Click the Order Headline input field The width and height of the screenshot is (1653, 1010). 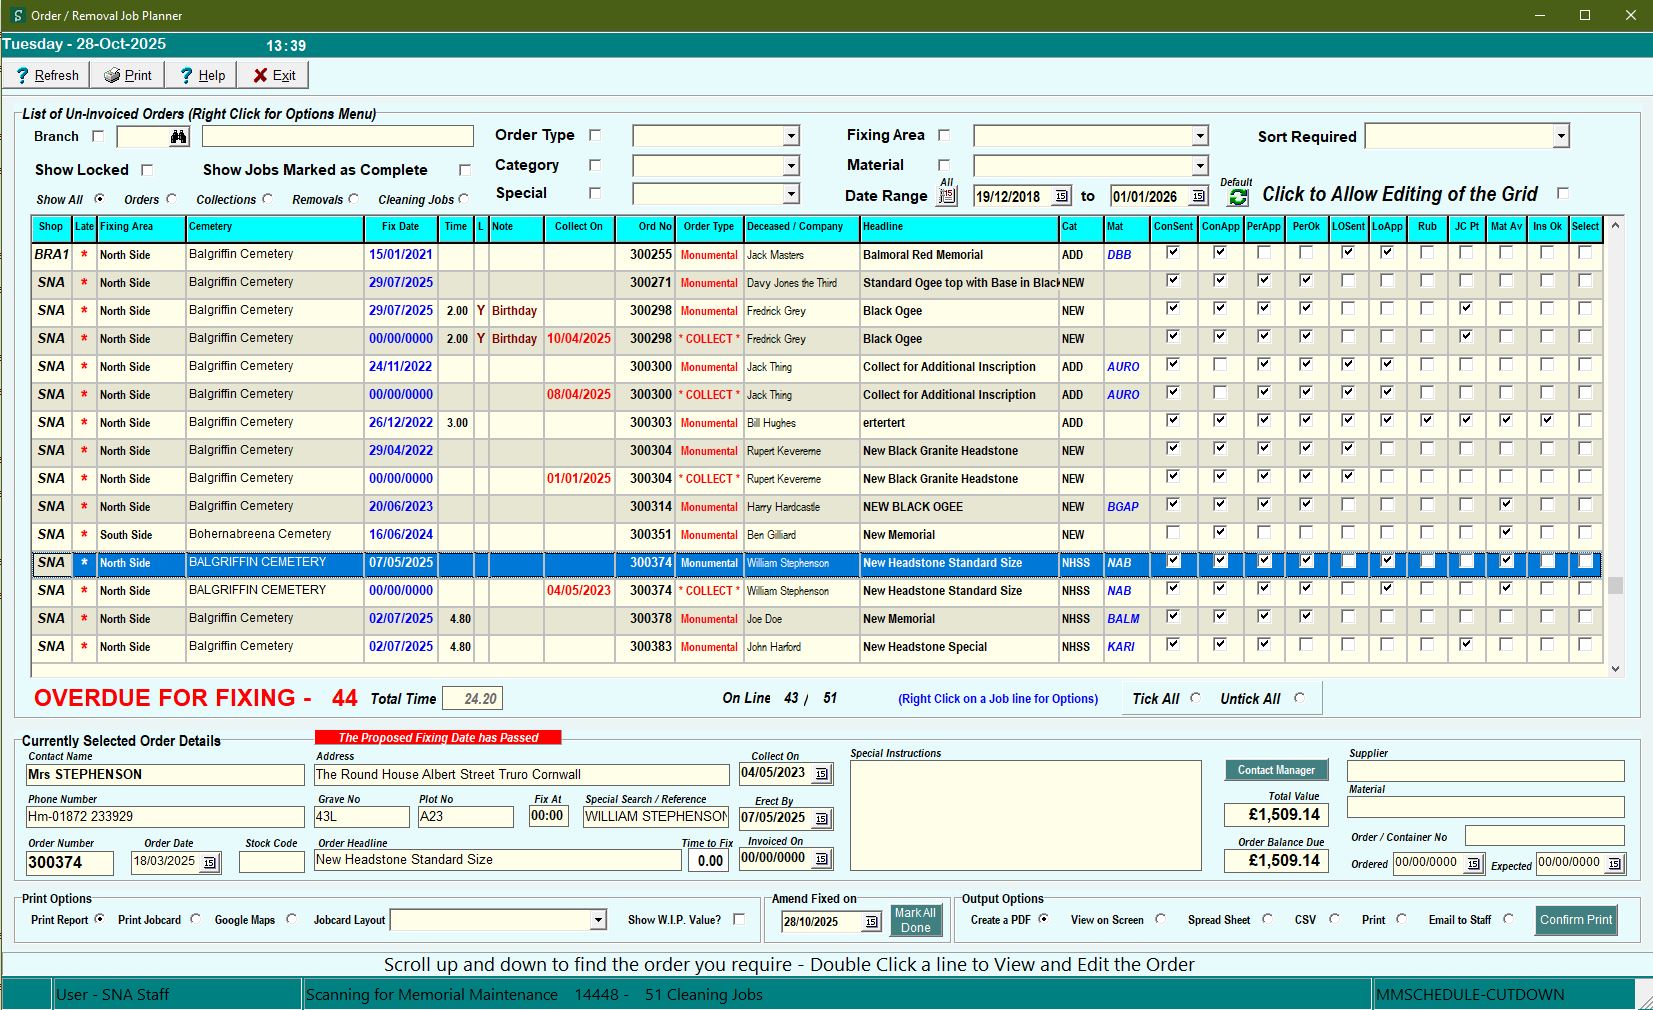click(x=498, y=860)
